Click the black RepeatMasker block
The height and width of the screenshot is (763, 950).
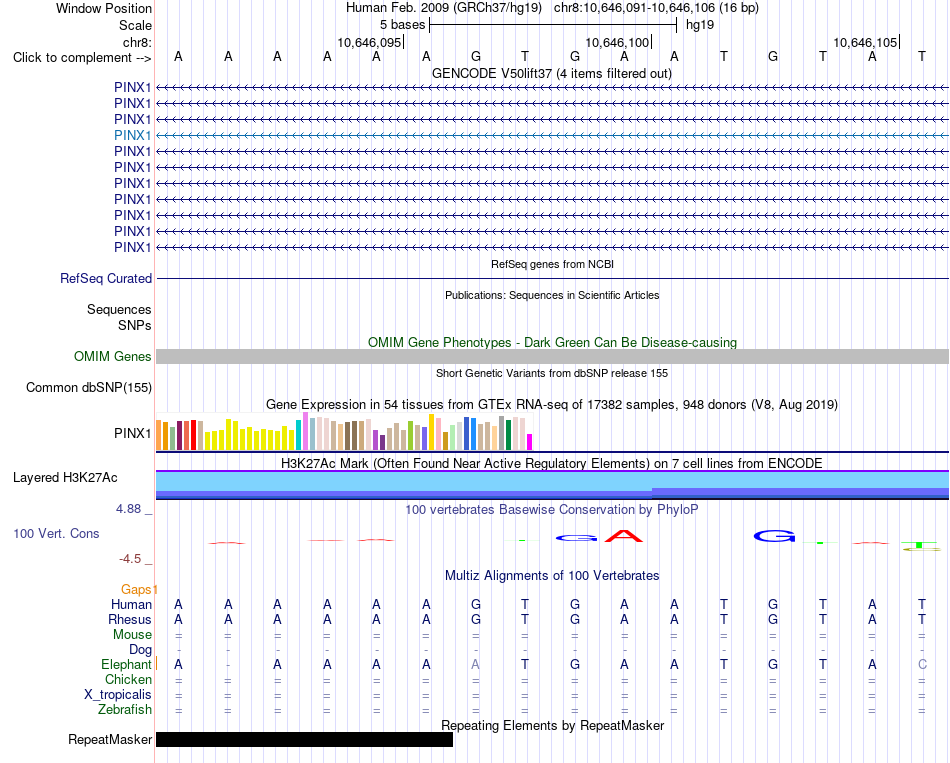(x=304, y=739)
